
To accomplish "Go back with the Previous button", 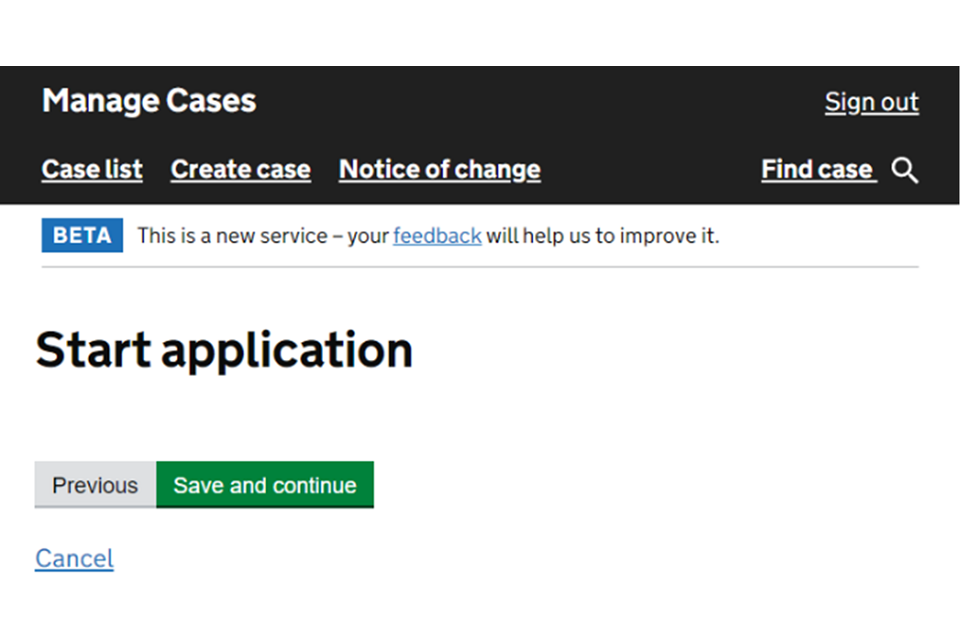I will coord(95,485).
